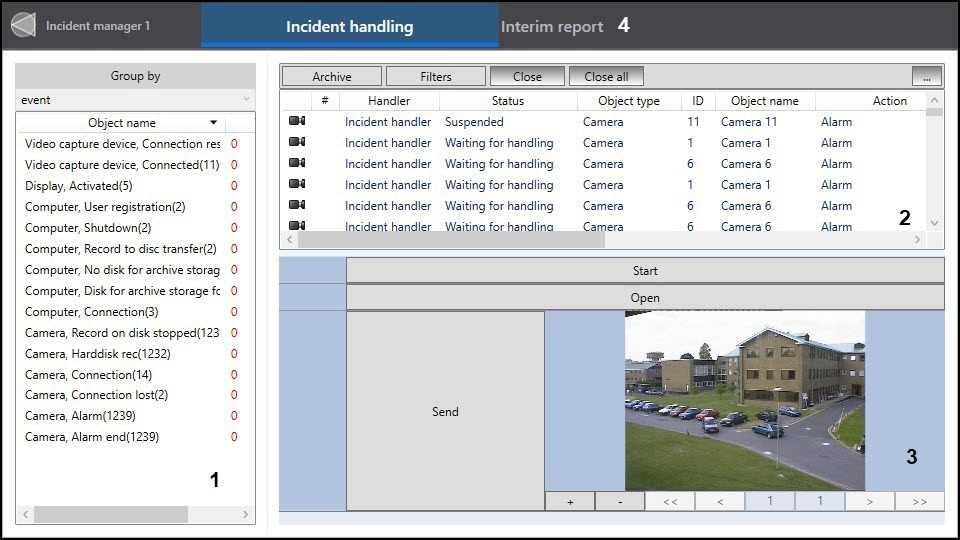Go to next frame with > button

(x=869, y=502)
